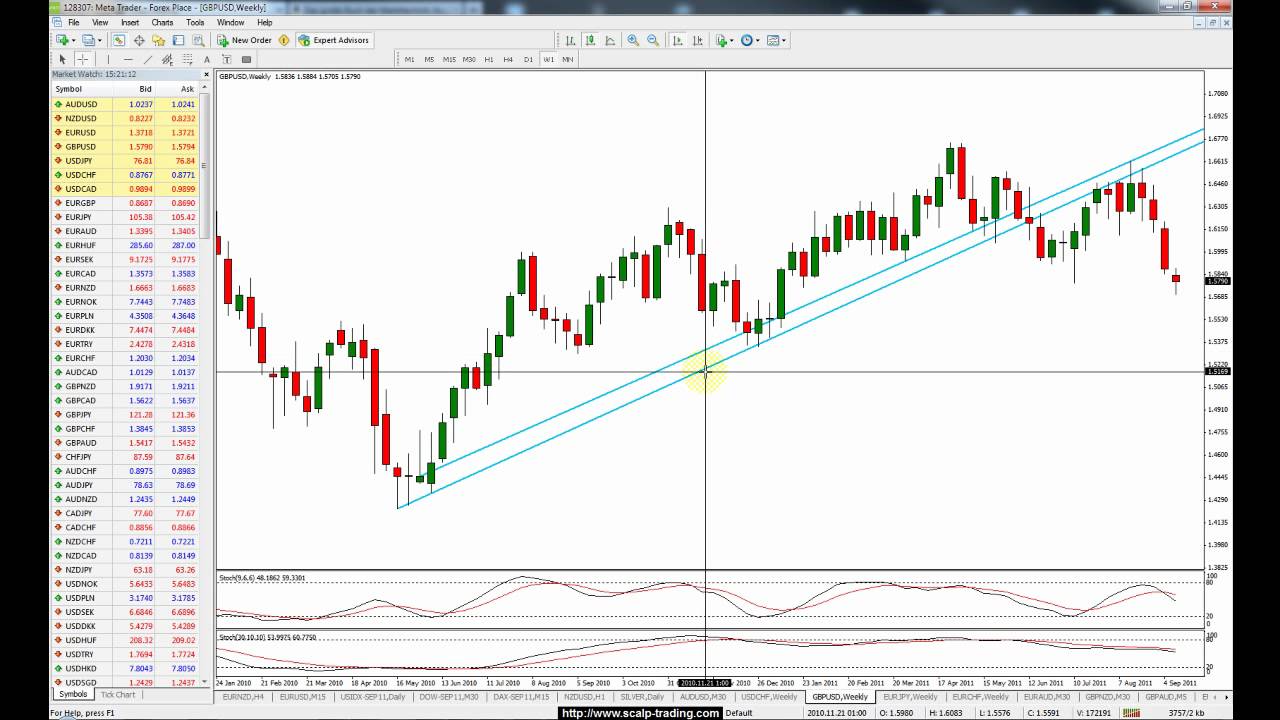The image size is (1280, 720).
Task: Open the Insert menu
Action: click(130, 22)
